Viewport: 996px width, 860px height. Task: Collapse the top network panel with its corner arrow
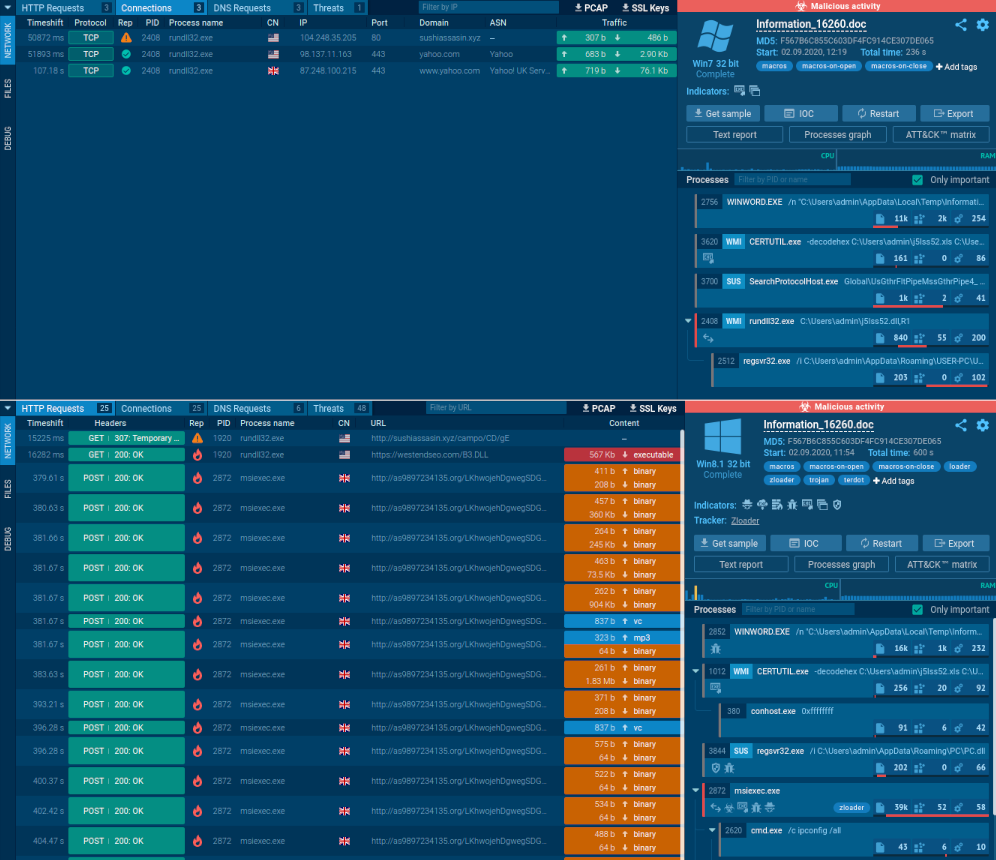tap(8, 8)
